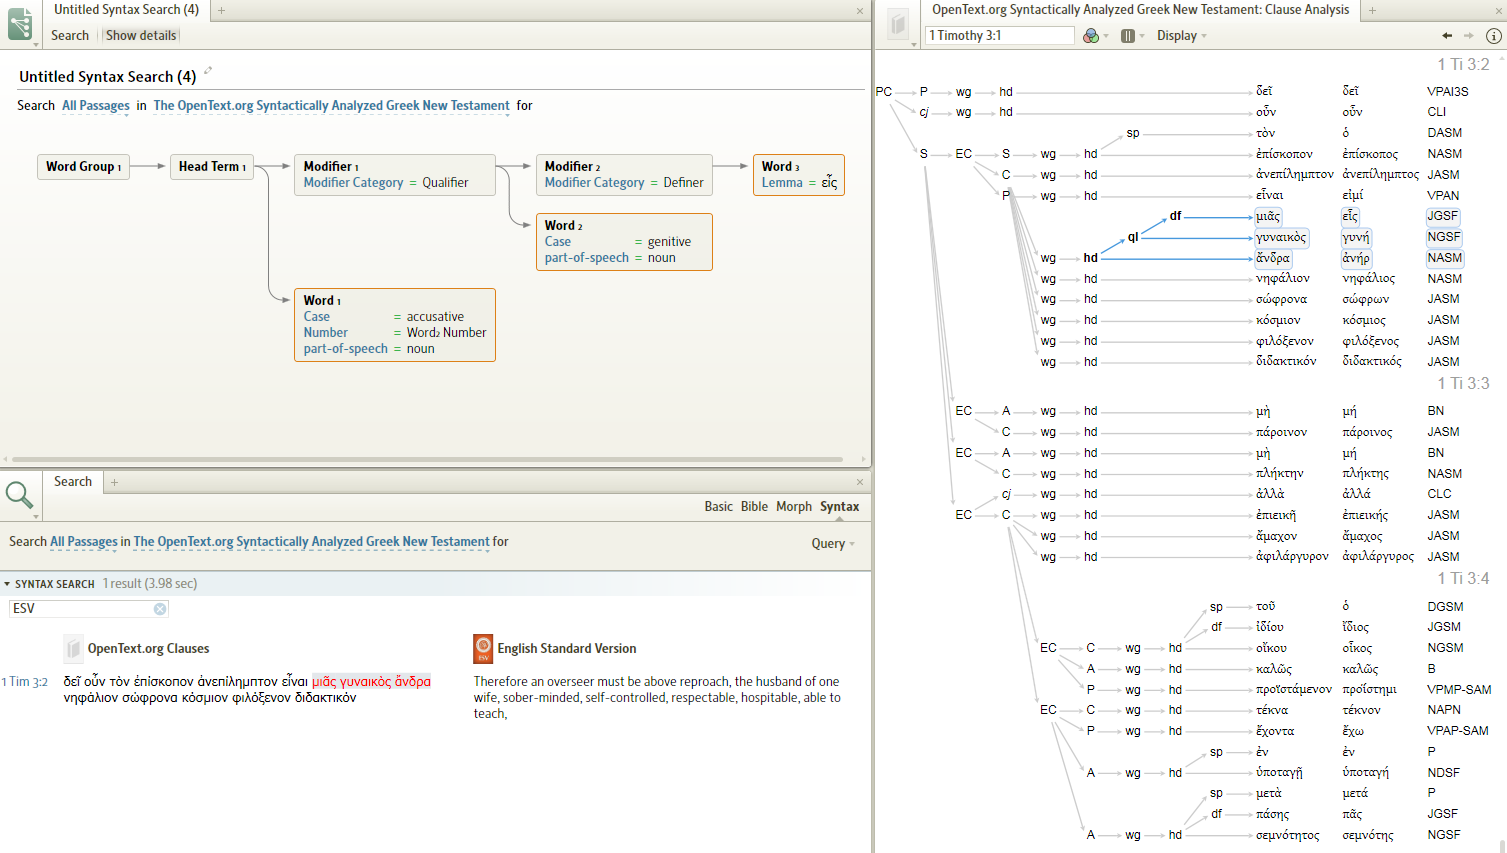Switch to Basic search type
Viewport: 1507px width, 853px height.
pos(718,507)
